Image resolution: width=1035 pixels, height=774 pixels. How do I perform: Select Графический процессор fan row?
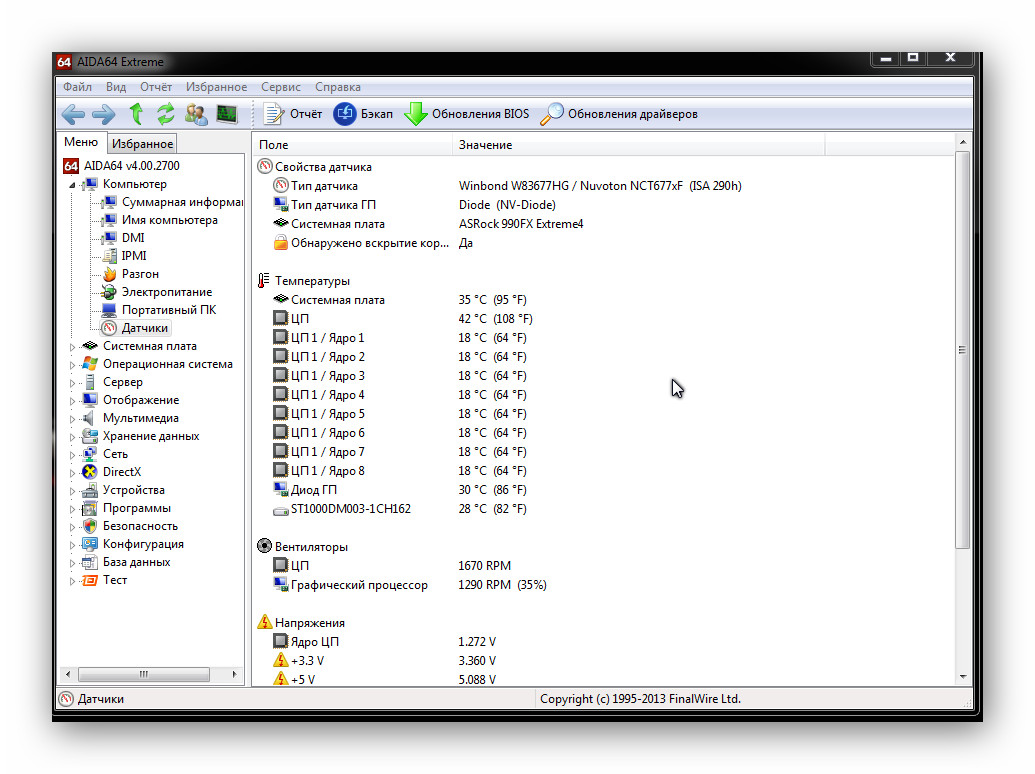click(410, 585)
